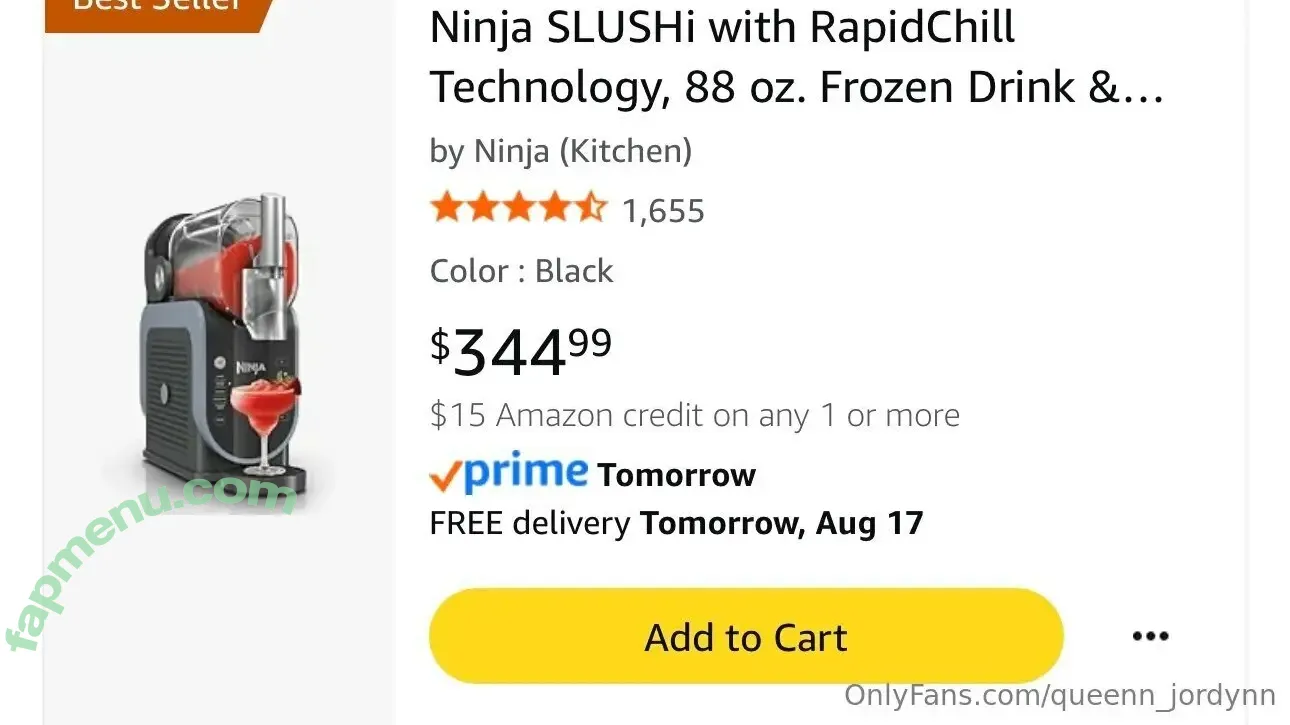Visit the by Ninja (Kitchen) brand link

560,151
